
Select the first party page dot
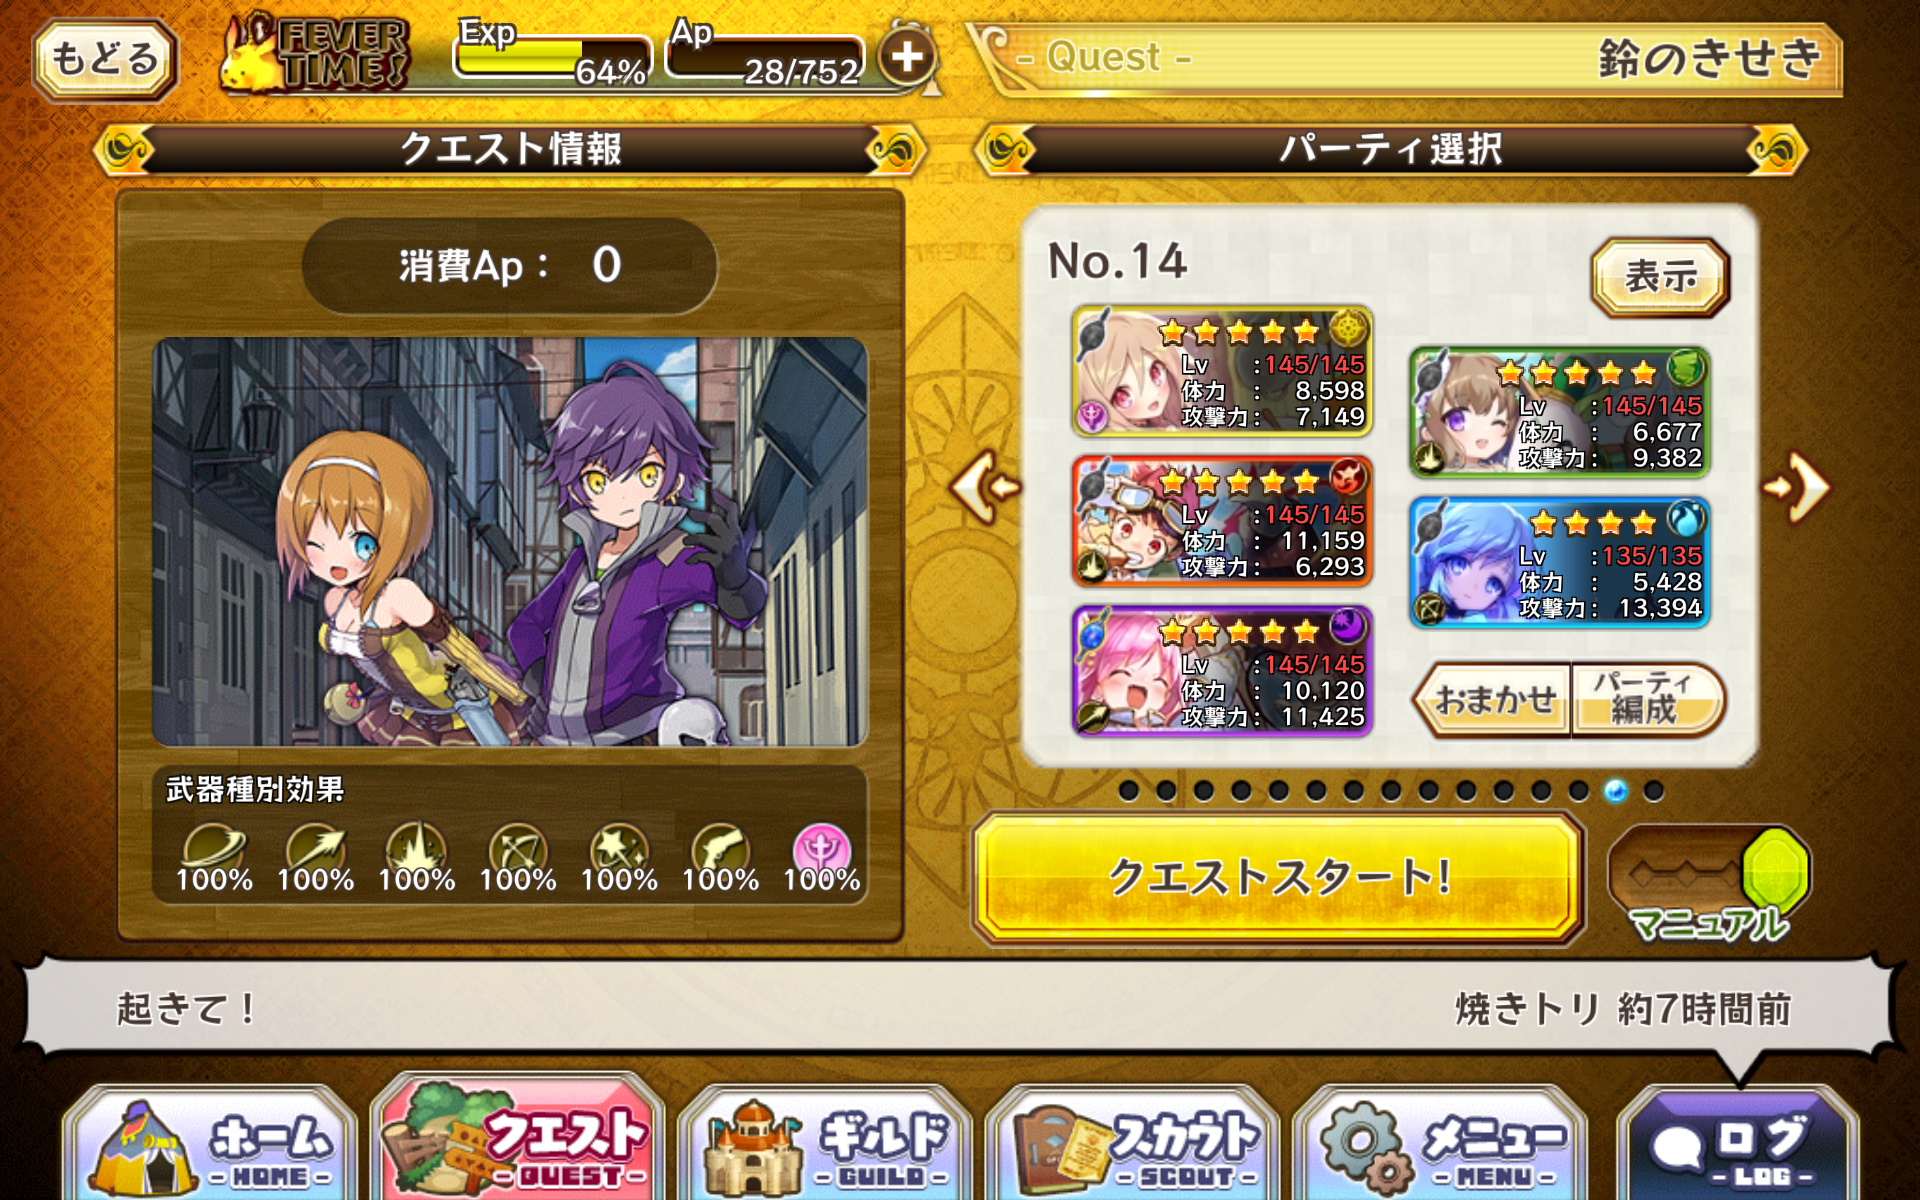(x=1129, y=791)
